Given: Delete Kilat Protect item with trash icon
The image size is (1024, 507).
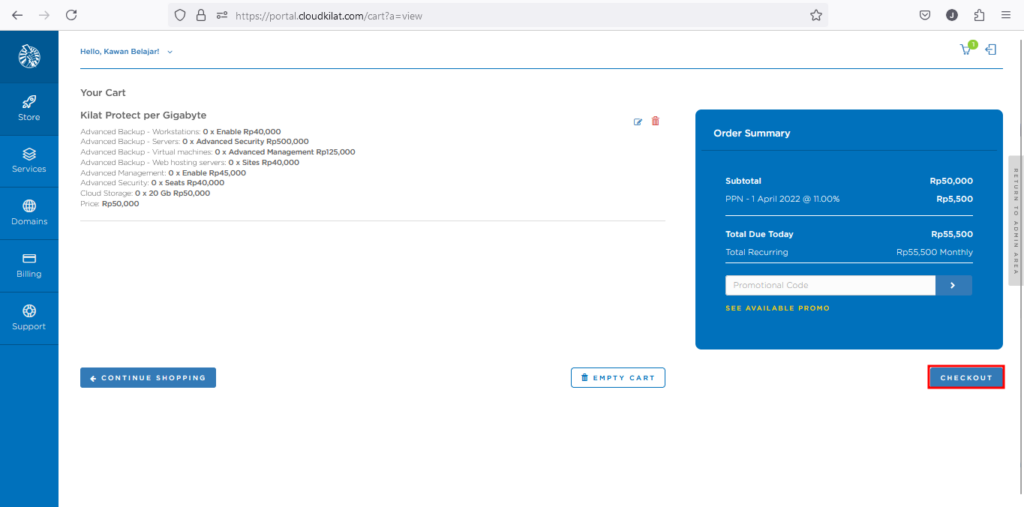Looking at the screenshot, I should pyautogui.click(x=656, y=122).
